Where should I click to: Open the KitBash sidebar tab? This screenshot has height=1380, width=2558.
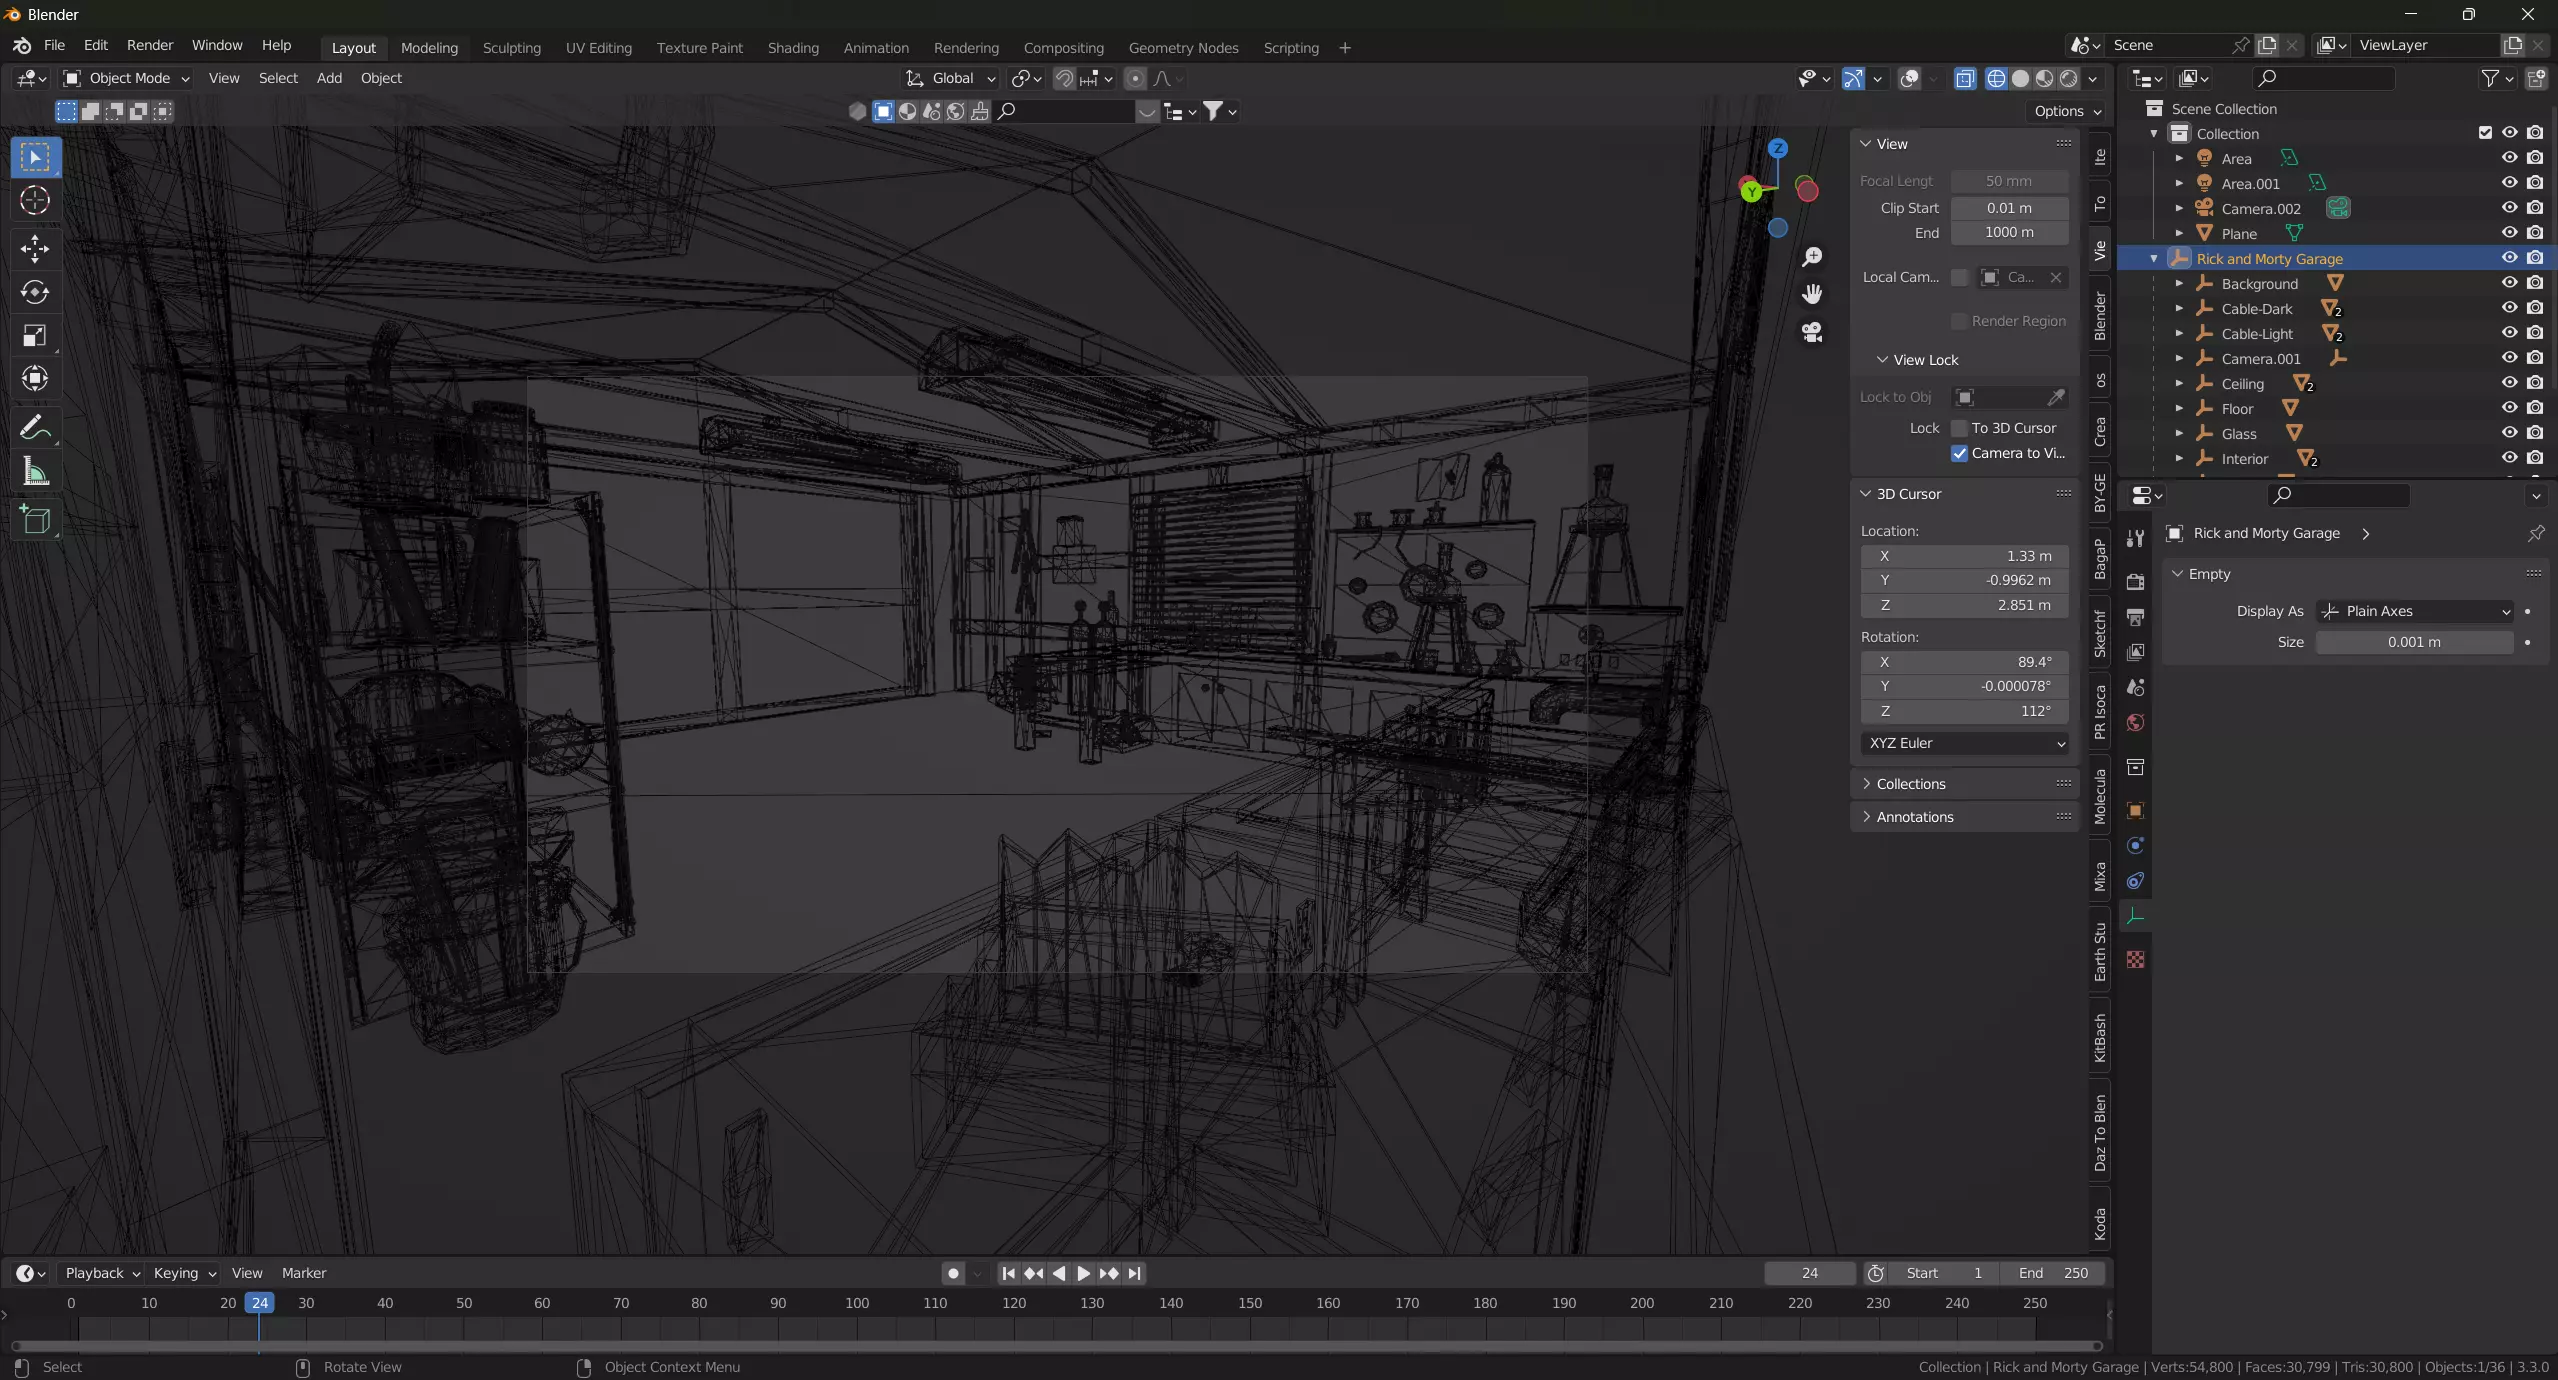(x=2100, y=1038)
